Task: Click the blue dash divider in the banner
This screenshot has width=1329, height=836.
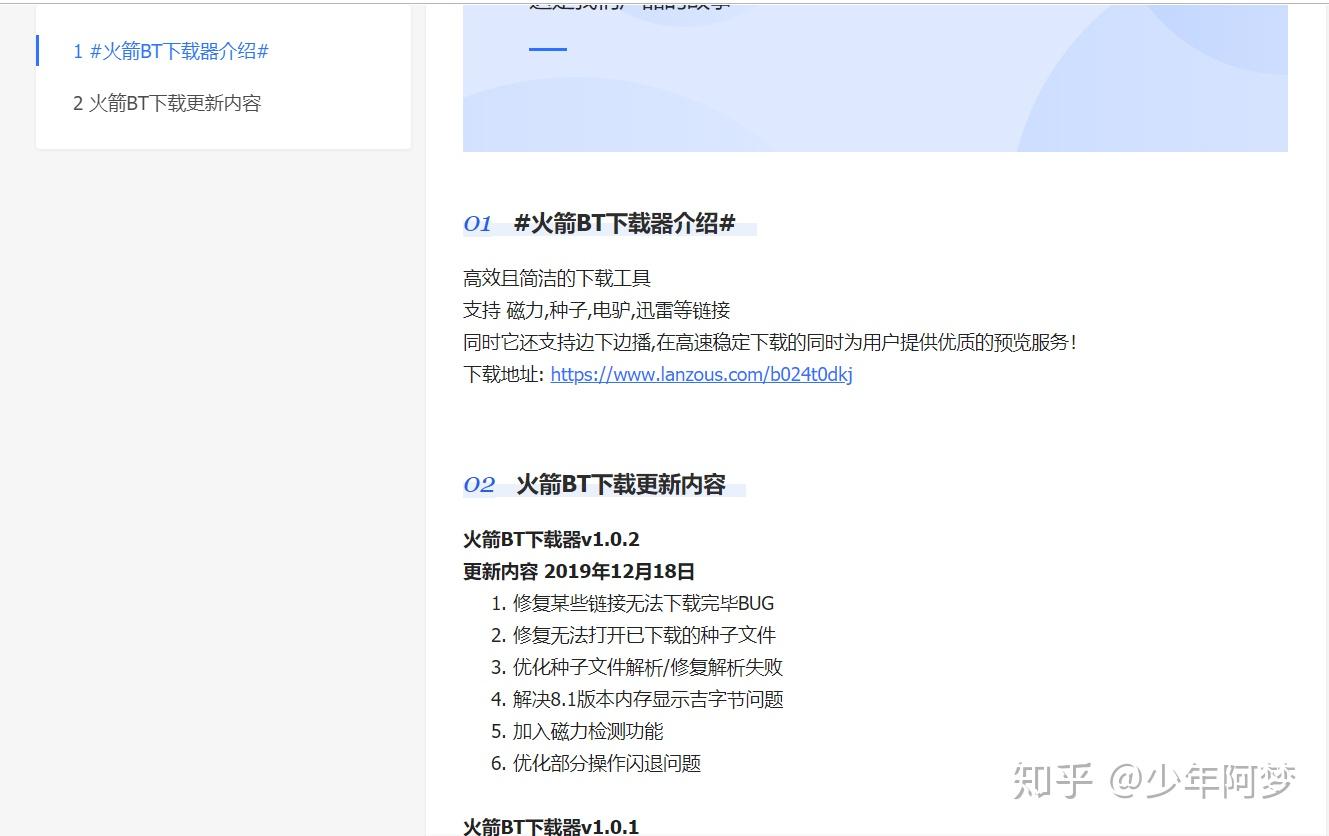Action: 547,47
